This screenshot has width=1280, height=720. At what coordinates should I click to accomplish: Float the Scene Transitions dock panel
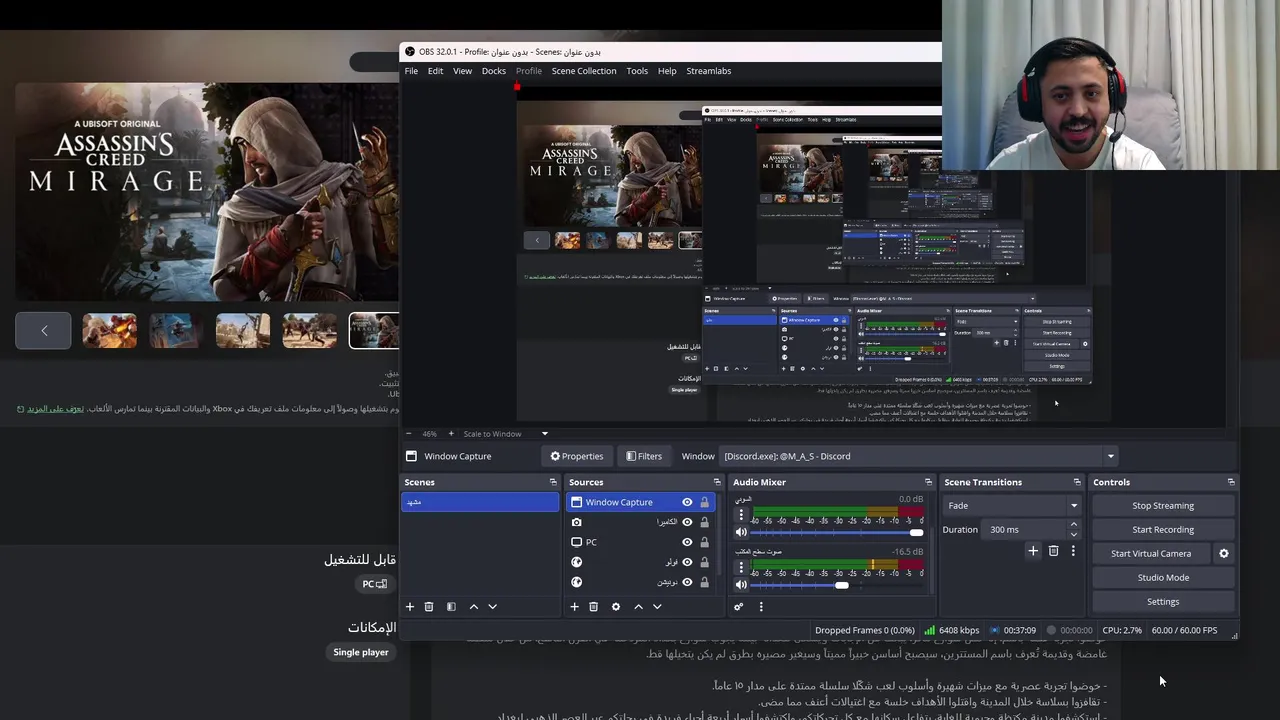[x=1077, y=482]
